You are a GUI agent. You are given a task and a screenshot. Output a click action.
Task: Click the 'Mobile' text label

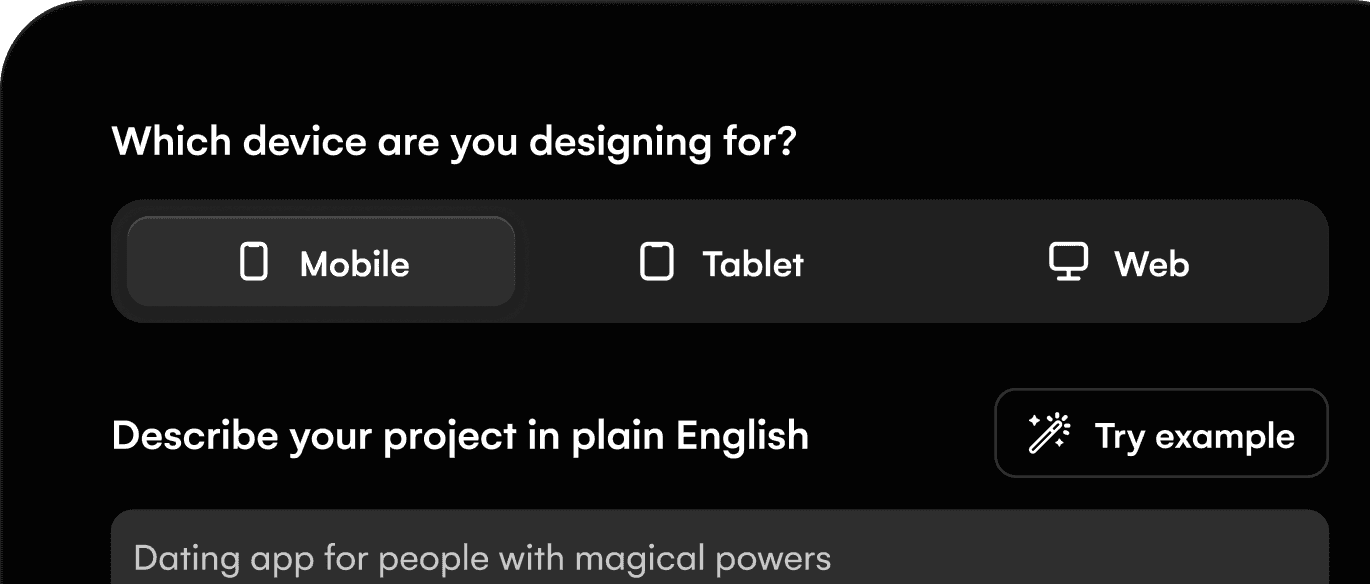(x=355, y=264)
